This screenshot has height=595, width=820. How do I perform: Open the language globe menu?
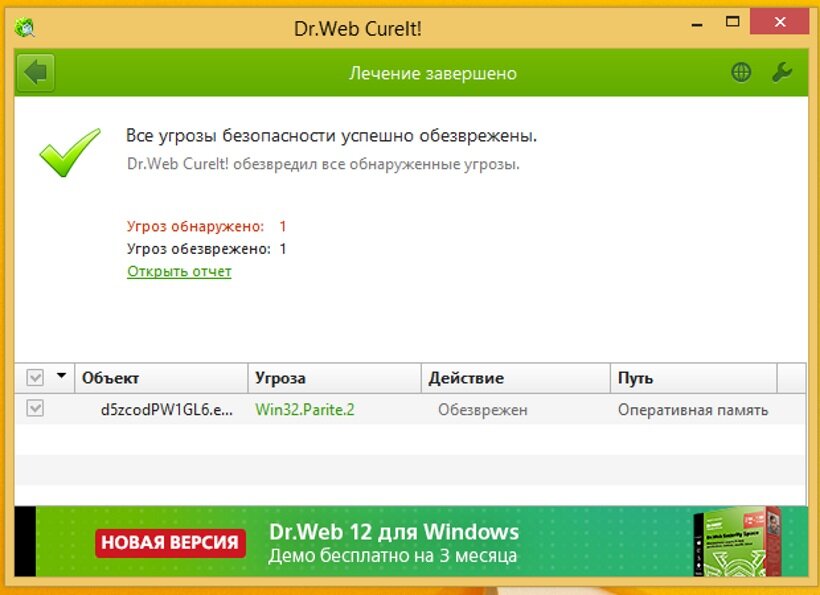click(741, 72)
